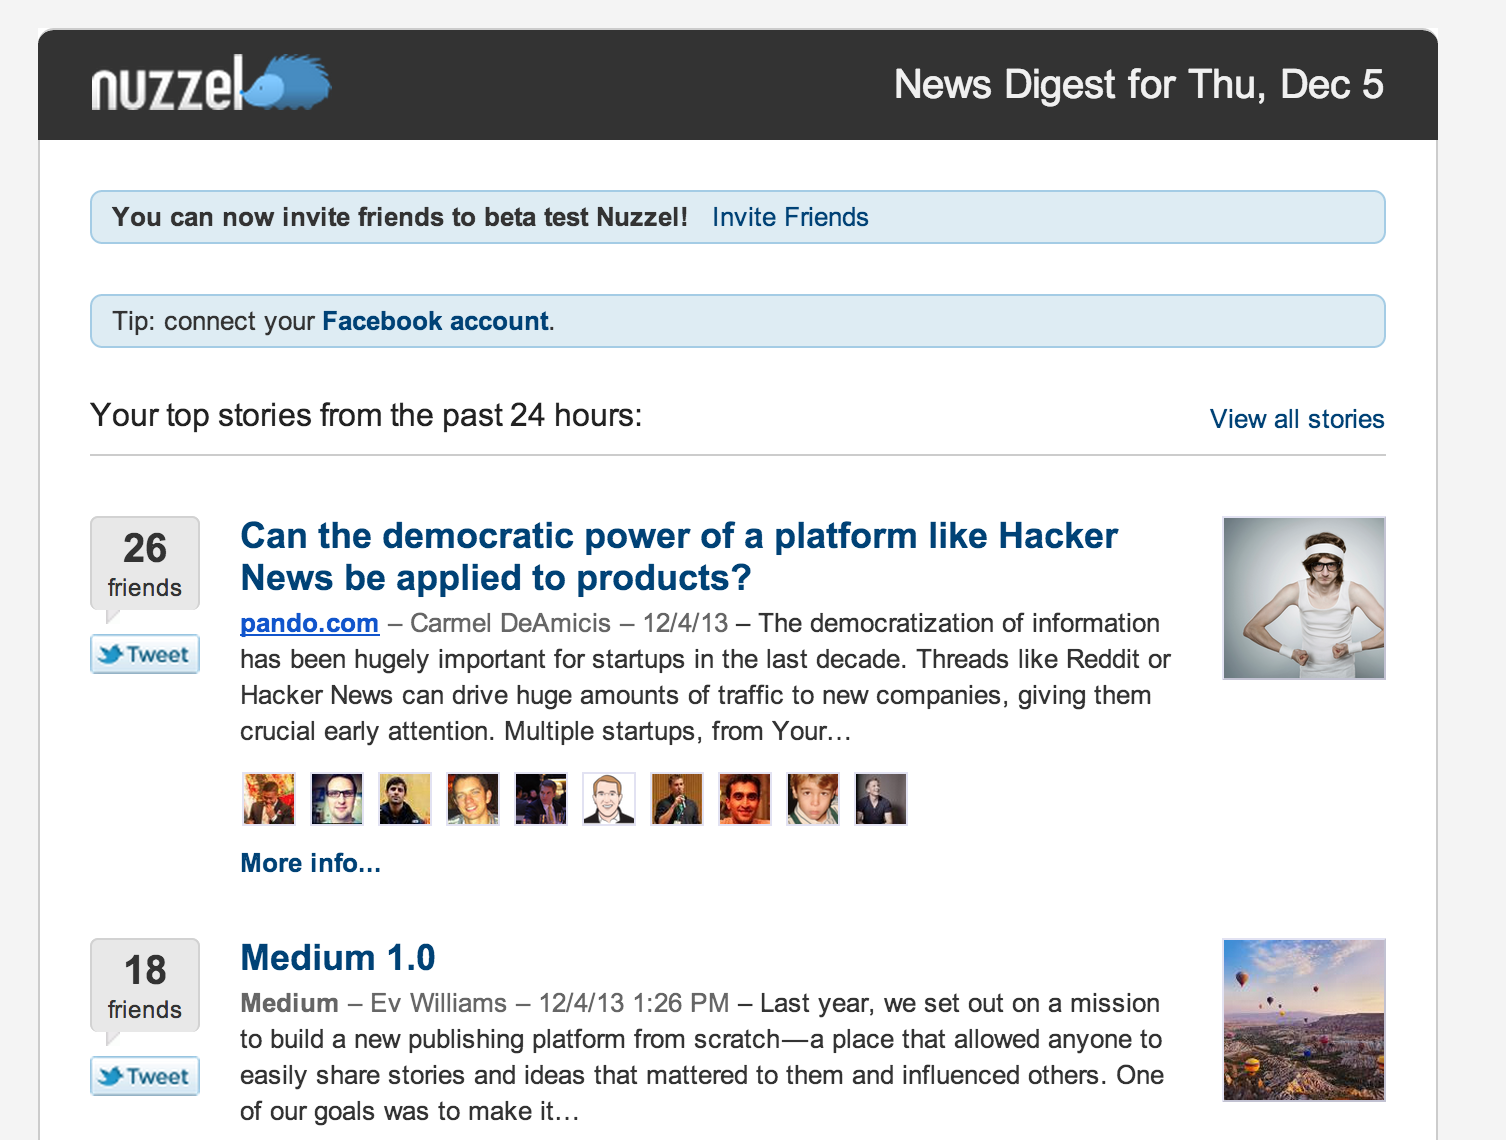Open the hot air balloons story thumbnail
Image resolution: width=1506 pixels, height=1140 pixels.
[1304, 1020]
